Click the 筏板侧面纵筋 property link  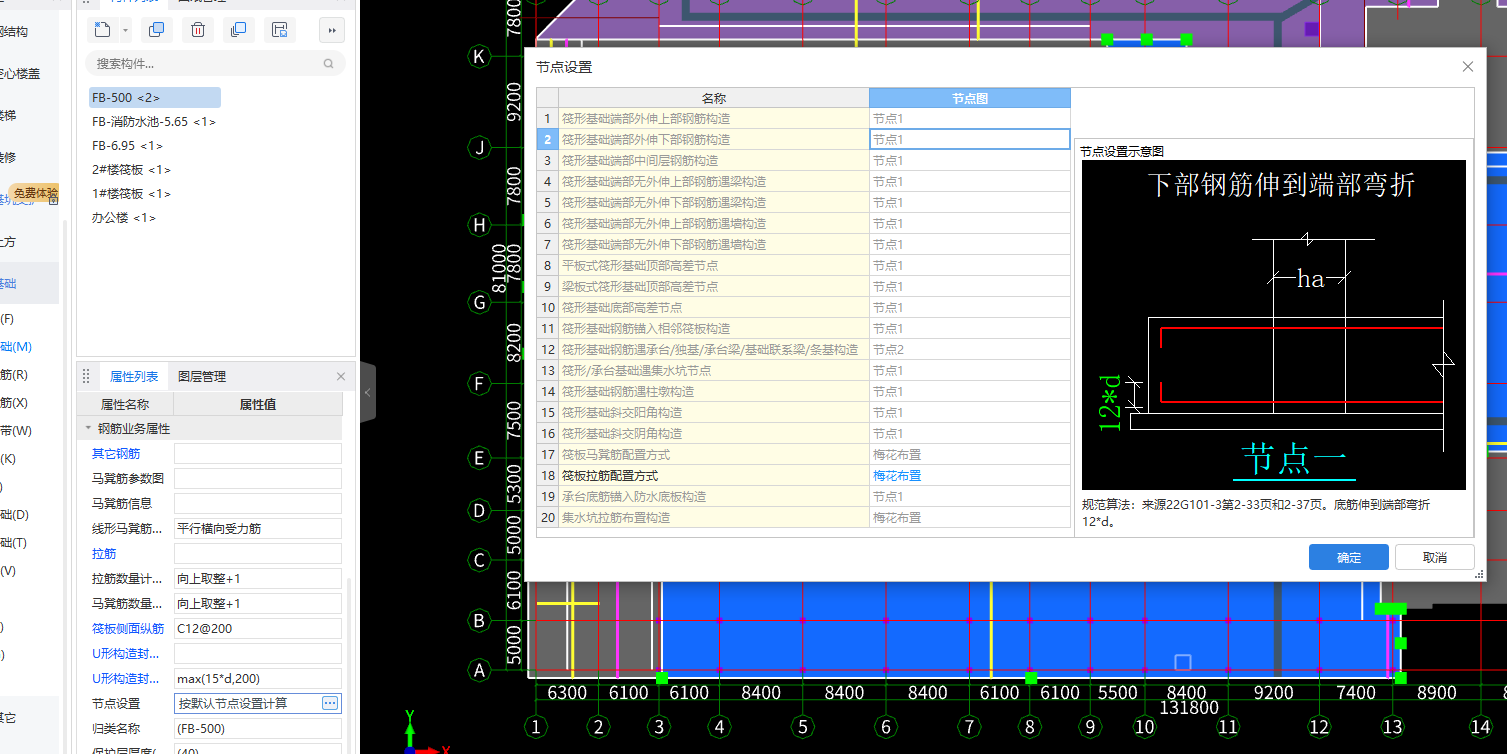(128, 628)
